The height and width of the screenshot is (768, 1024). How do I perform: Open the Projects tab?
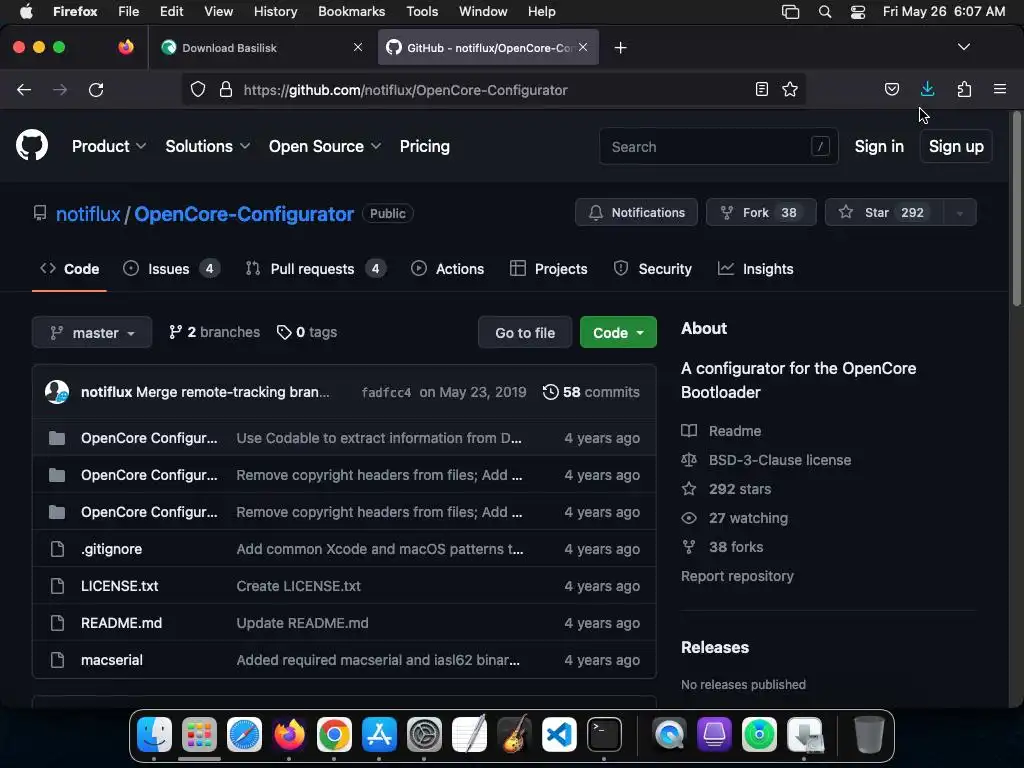(549, 269)
